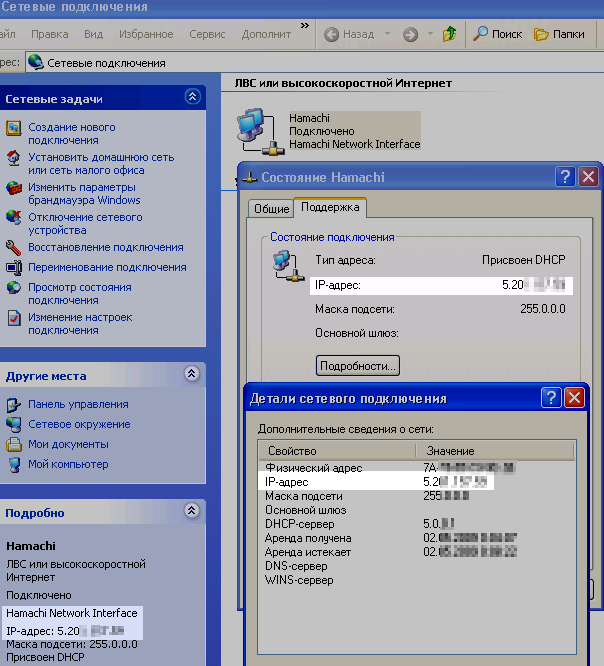
Task: Open the Сервис menu
Action: point(207,34)
